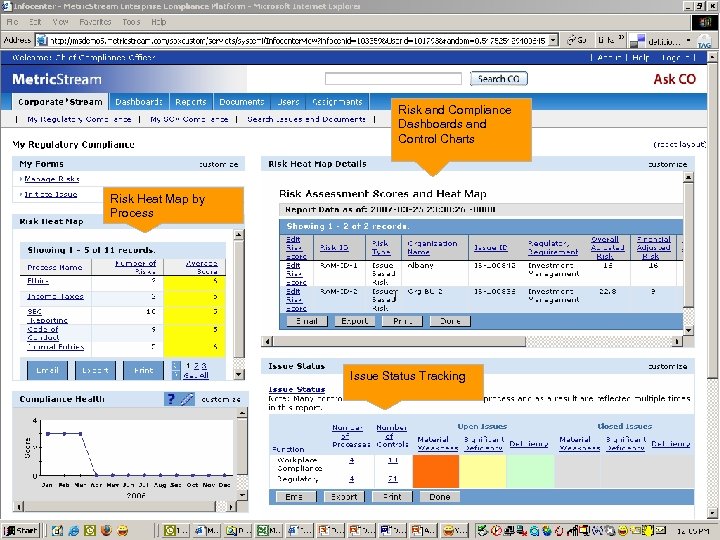Click the customize link in the My Forms header

click(x=219, y=164)
